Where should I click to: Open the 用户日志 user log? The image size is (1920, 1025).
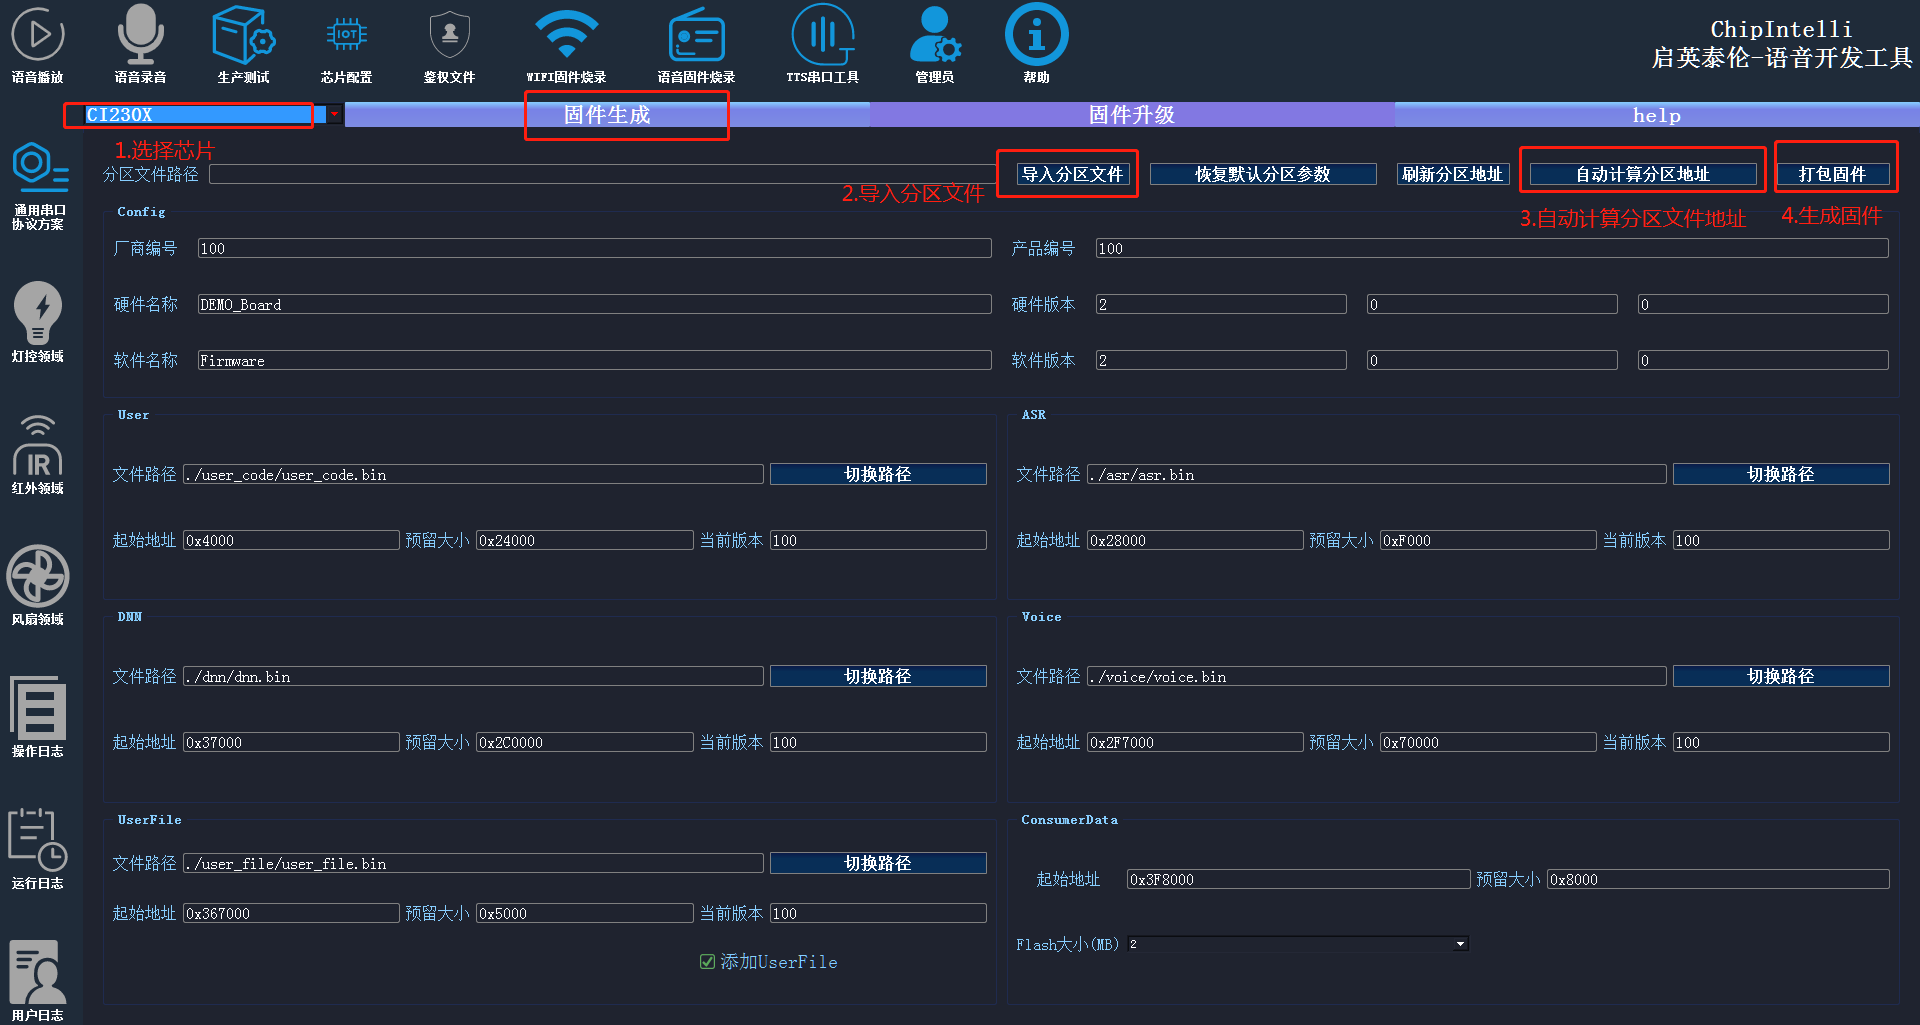[x=38, y=982]
